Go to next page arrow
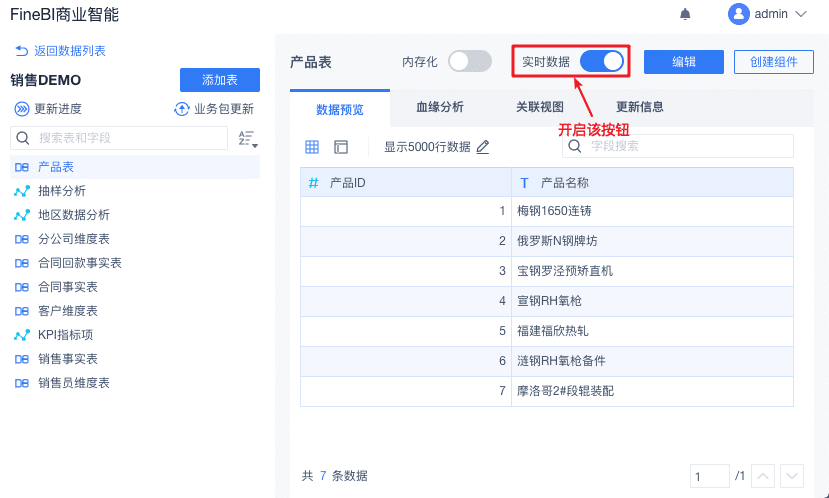The image size is (829, 498). tap(792, 476)
